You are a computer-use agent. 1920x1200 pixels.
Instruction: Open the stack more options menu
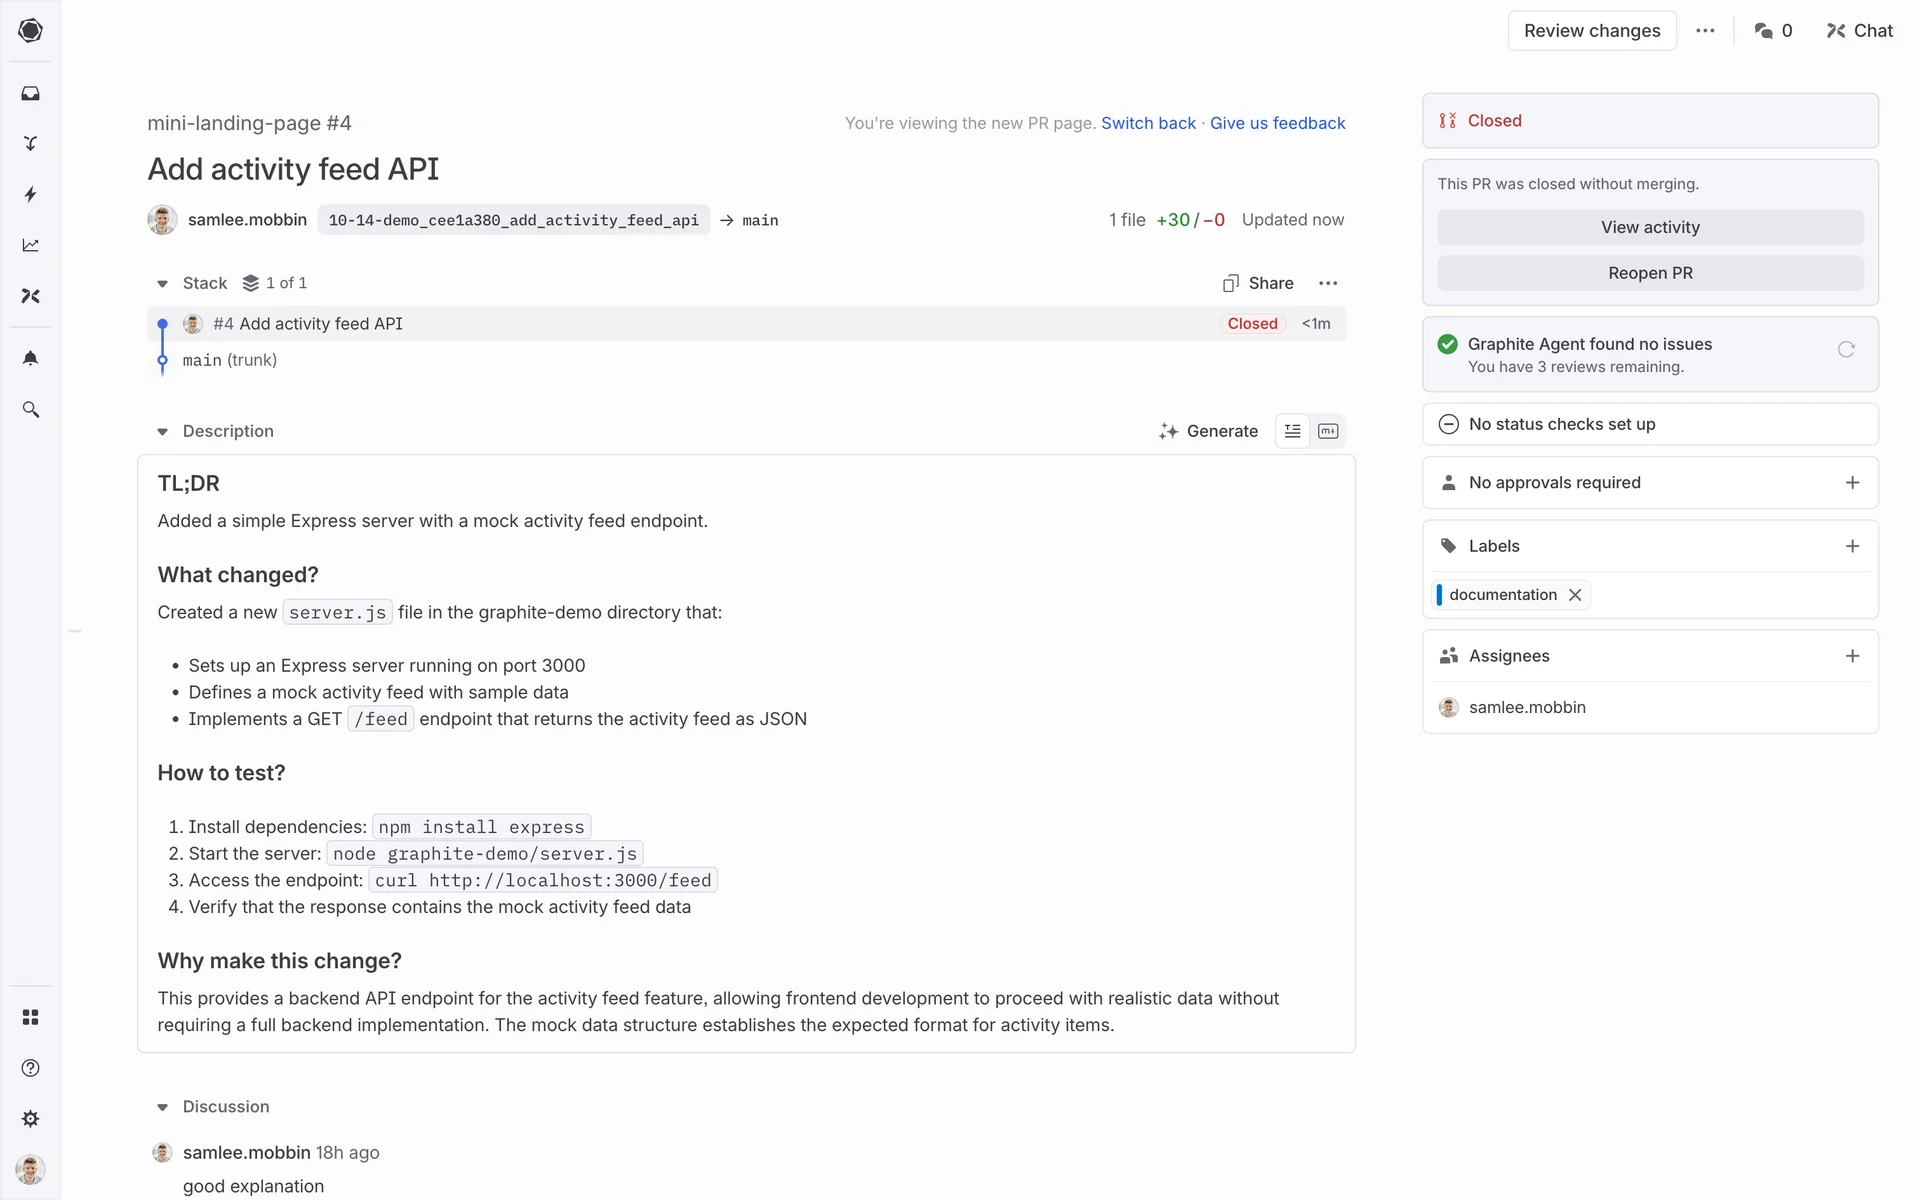tap(1328, 283)
